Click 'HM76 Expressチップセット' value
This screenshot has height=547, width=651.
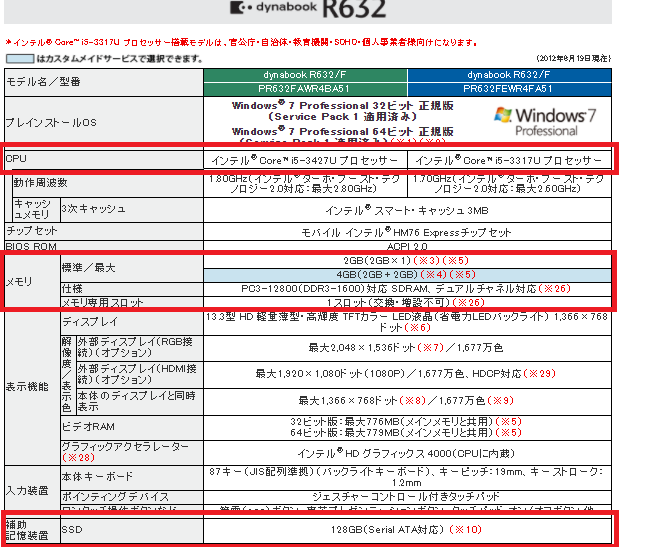click(406, 232)
